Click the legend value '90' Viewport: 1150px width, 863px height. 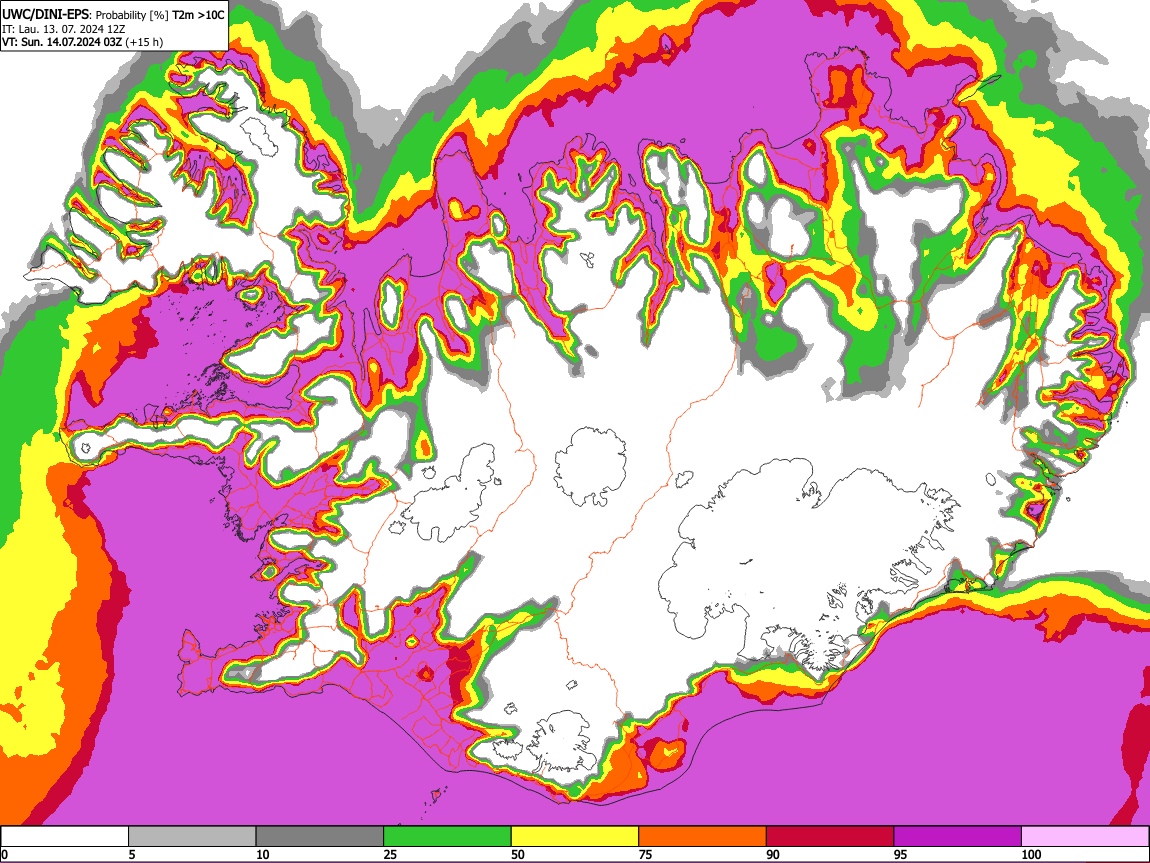click(x=773, y=854)
